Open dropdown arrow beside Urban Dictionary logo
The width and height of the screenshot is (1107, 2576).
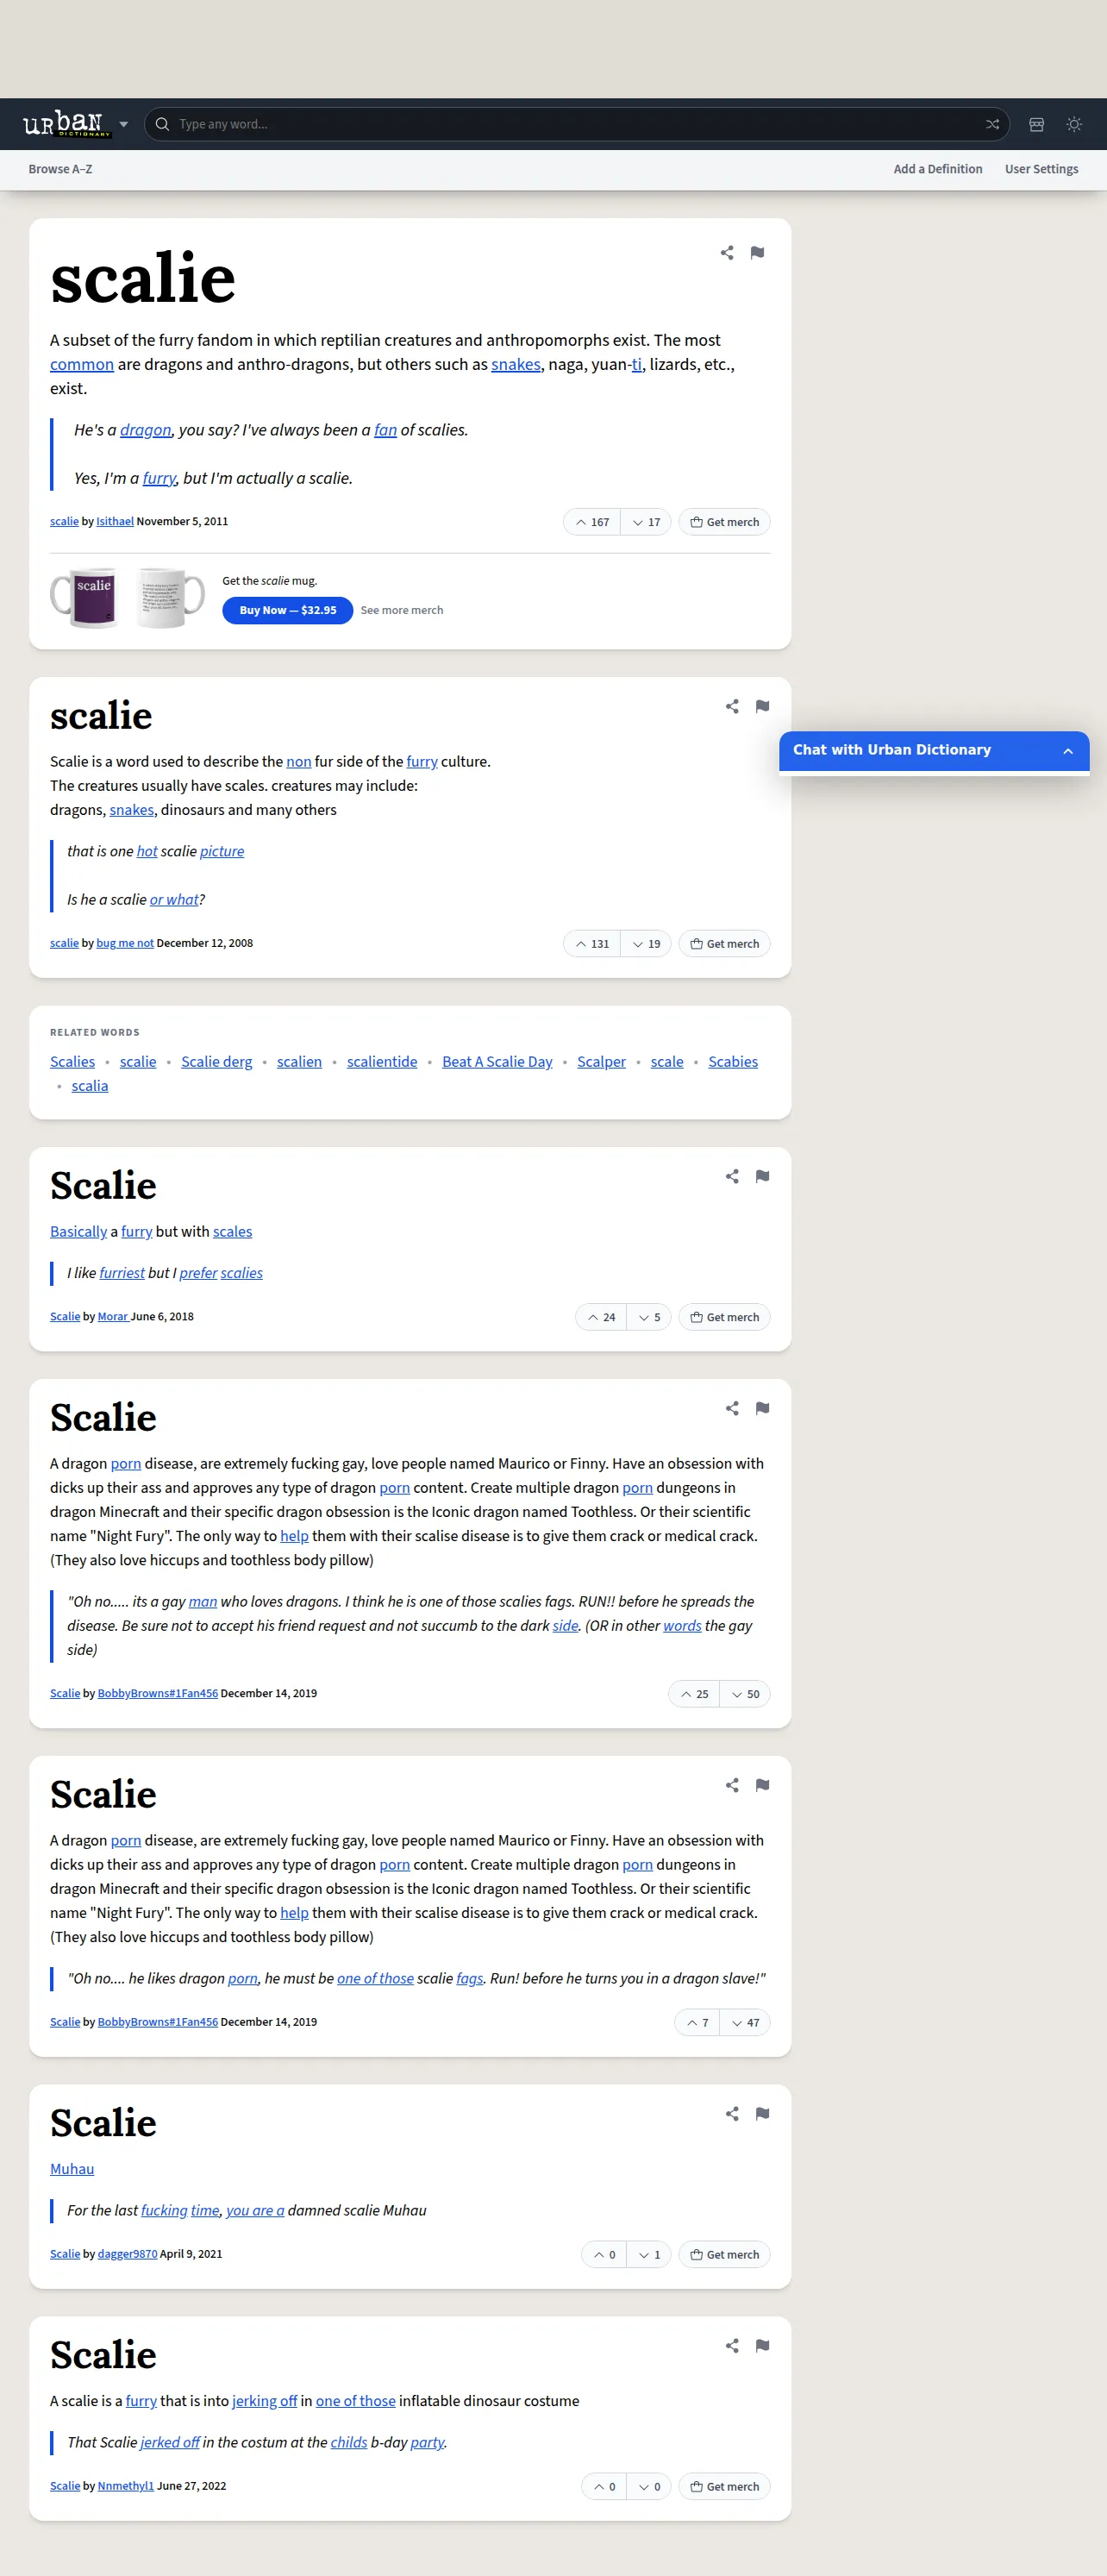click(x=124, y=125)
